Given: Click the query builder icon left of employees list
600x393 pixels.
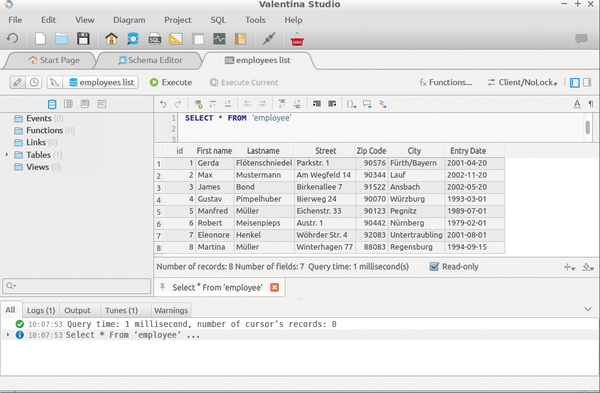Looking at the screenshot, I should coord(54,82).
